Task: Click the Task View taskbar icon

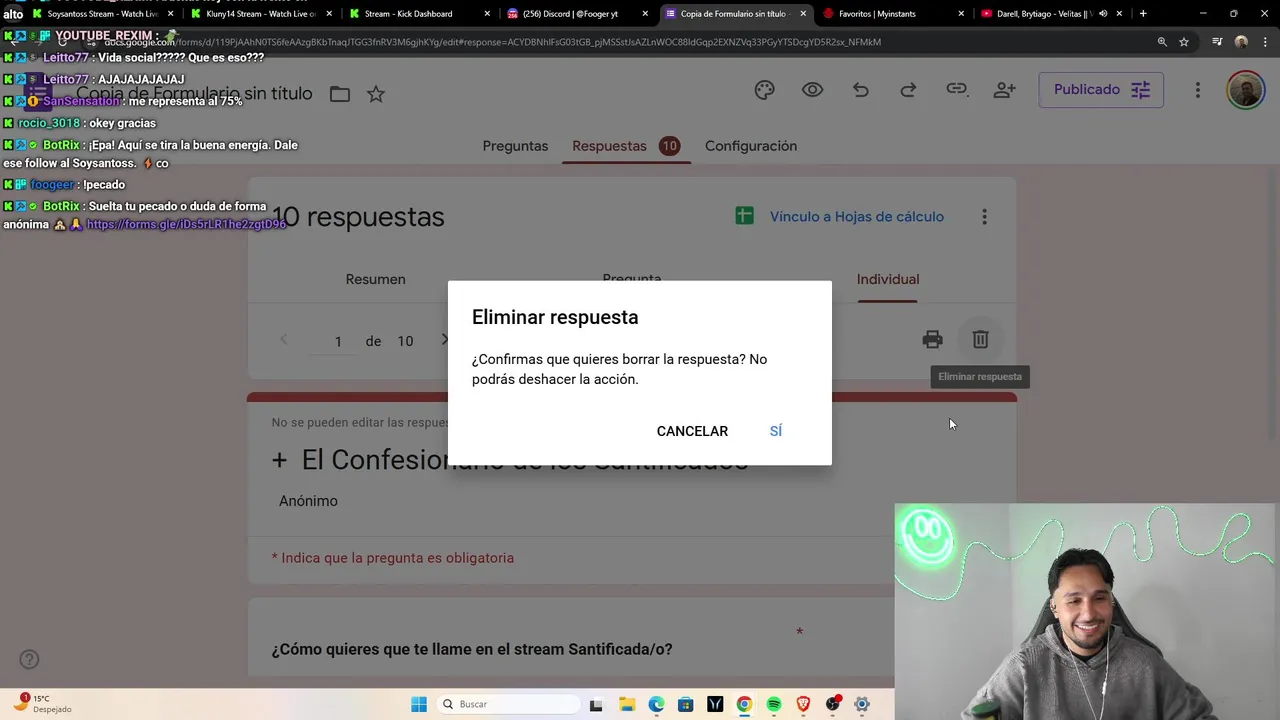Action: [596, 704]
